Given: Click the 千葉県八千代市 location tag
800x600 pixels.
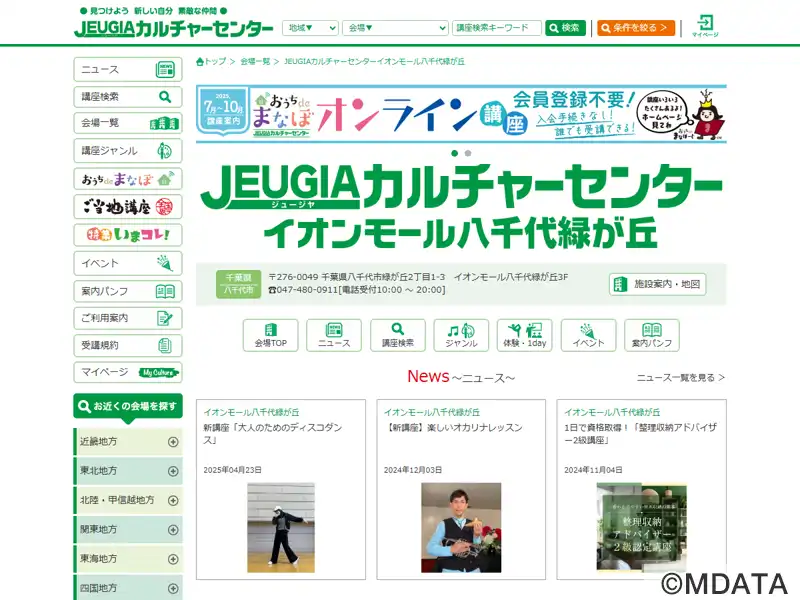Looking at the screenshot, I should click(239, 284).
